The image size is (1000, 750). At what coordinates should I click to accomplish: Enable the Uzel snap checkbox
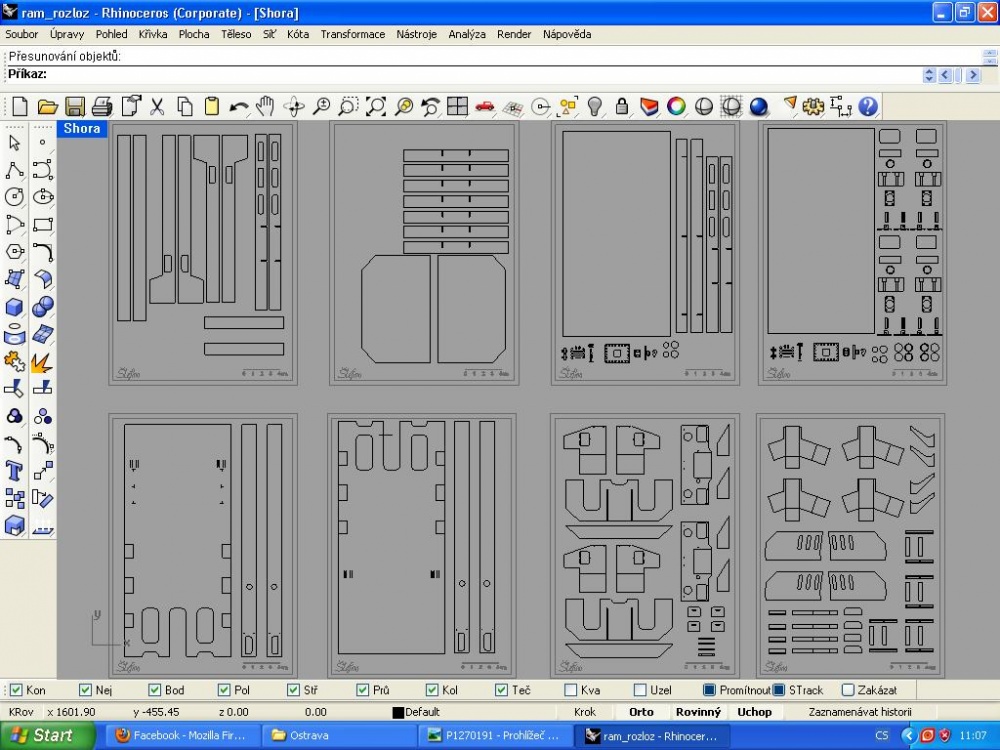640,690
